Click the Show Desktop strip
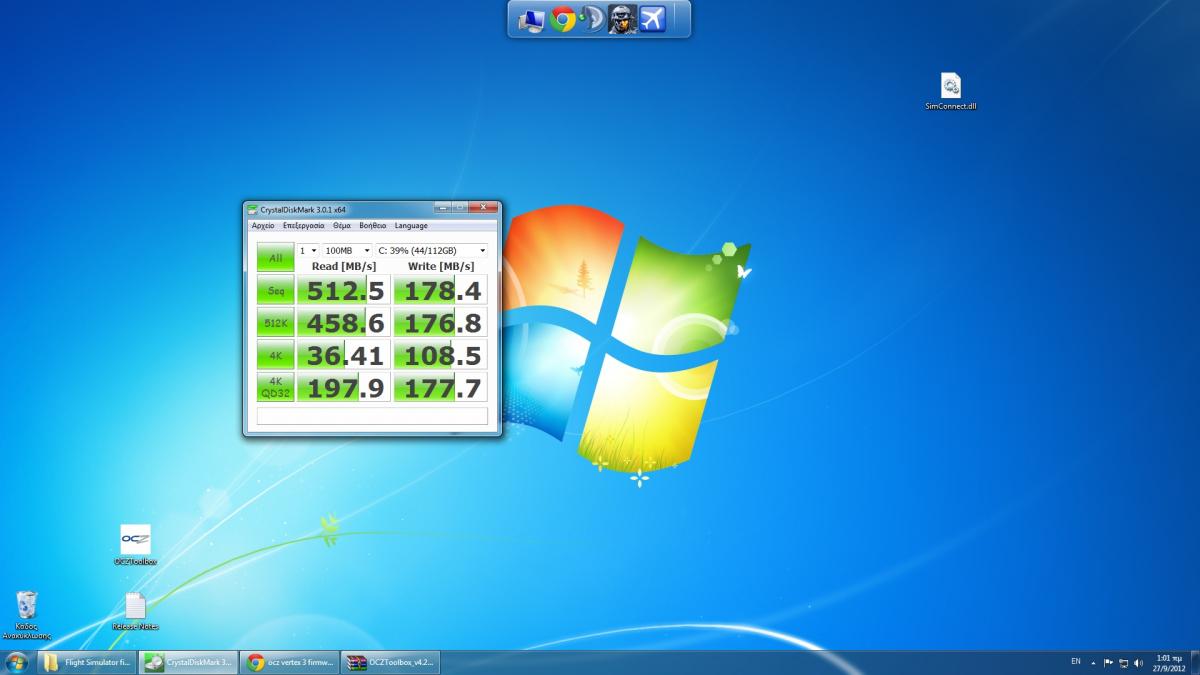1200x675 pixels. (1194, 663)
